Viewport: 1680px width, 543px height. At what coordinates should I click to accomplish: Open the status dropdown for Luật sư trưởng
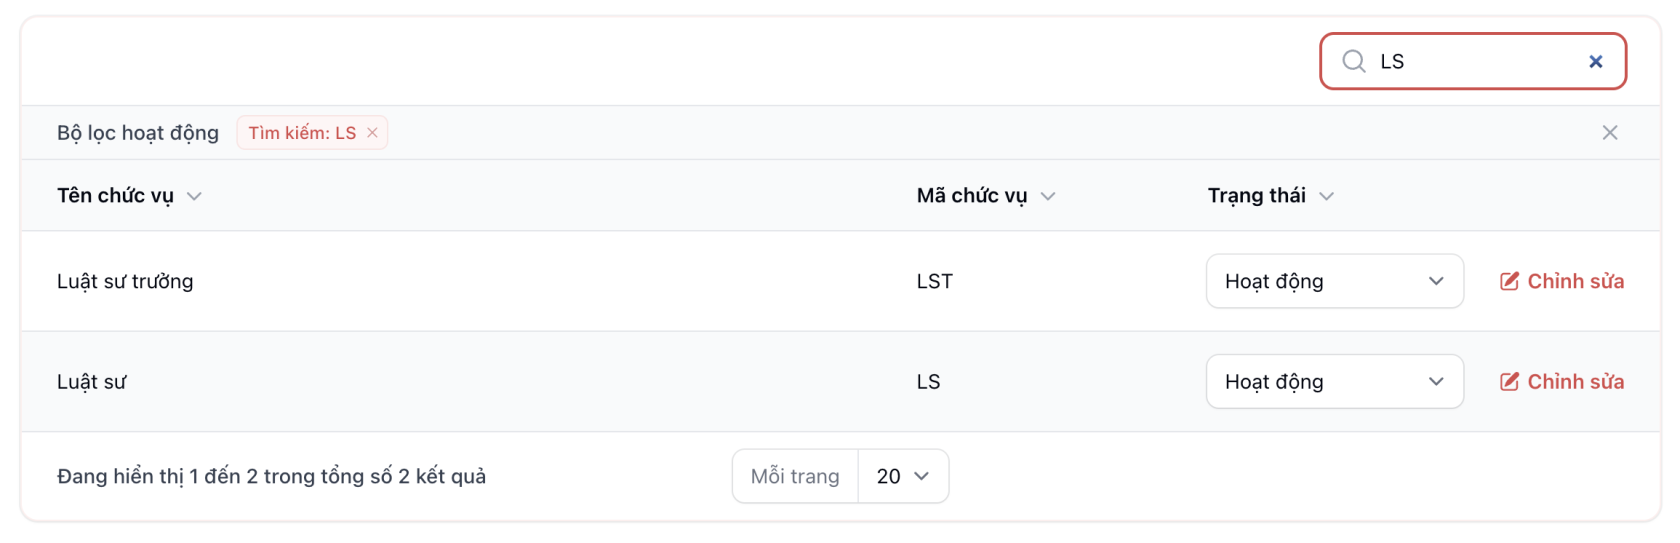click(1334, 281)
